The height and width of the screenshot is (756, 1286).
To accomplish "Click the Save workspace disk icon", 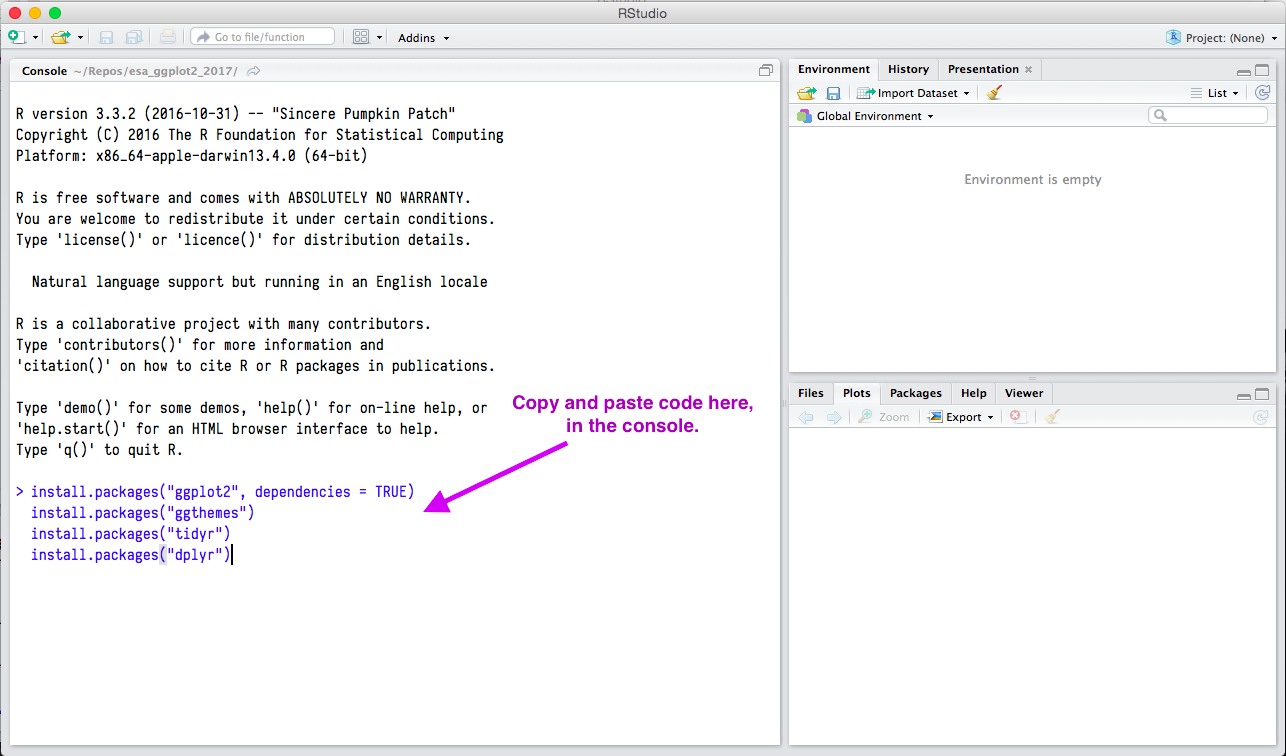I will click(x=833, y=93).
